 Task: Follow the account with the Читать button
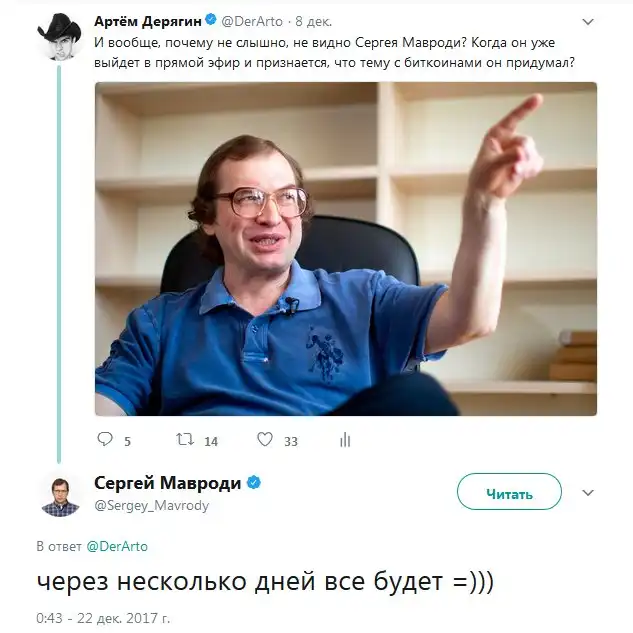coord(509,492)
